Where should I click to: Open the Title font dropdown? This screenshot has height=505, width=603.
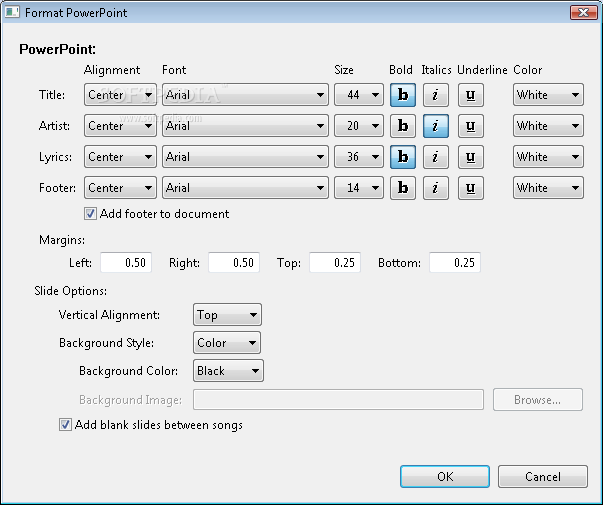pos(245,95)
